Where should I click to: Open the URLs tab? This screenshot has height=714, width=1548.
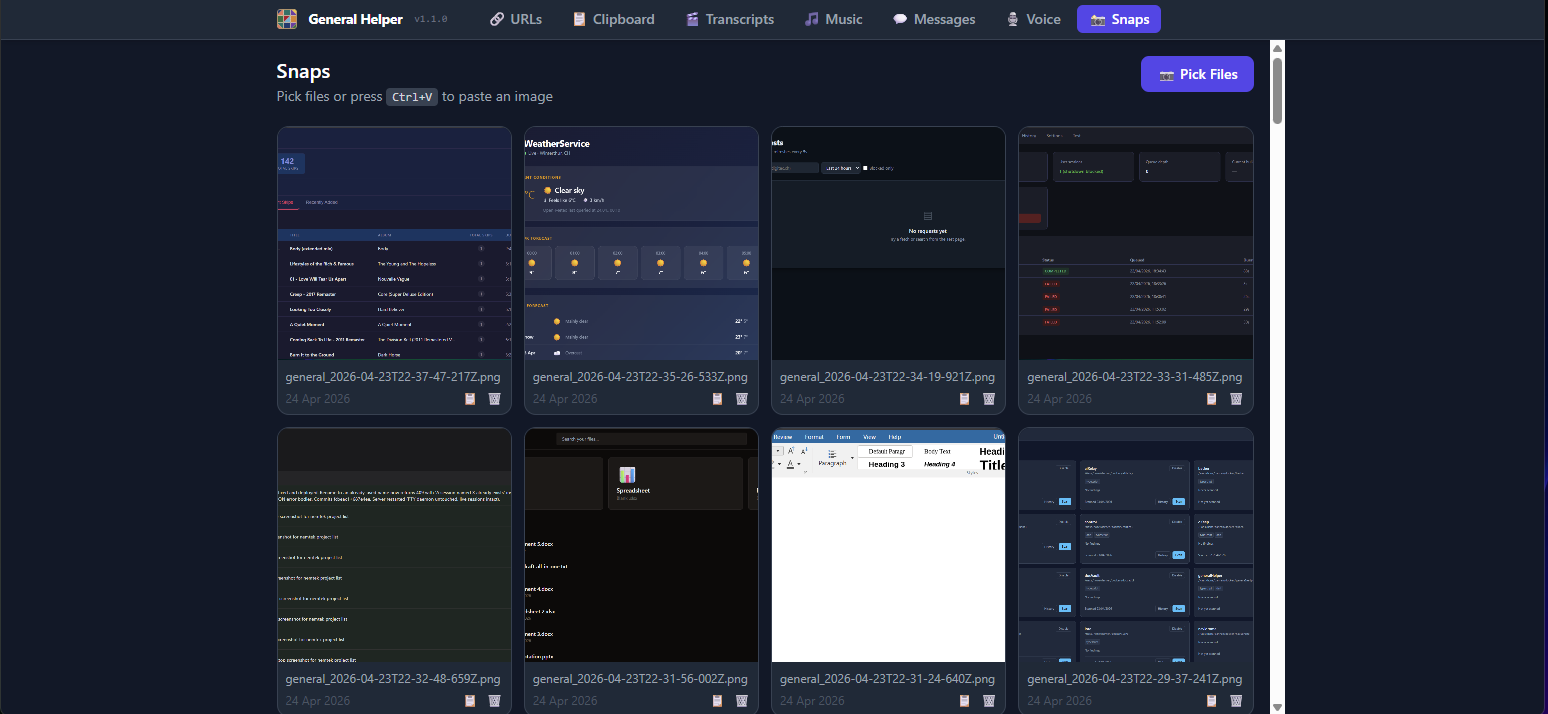tap(518, 19)
